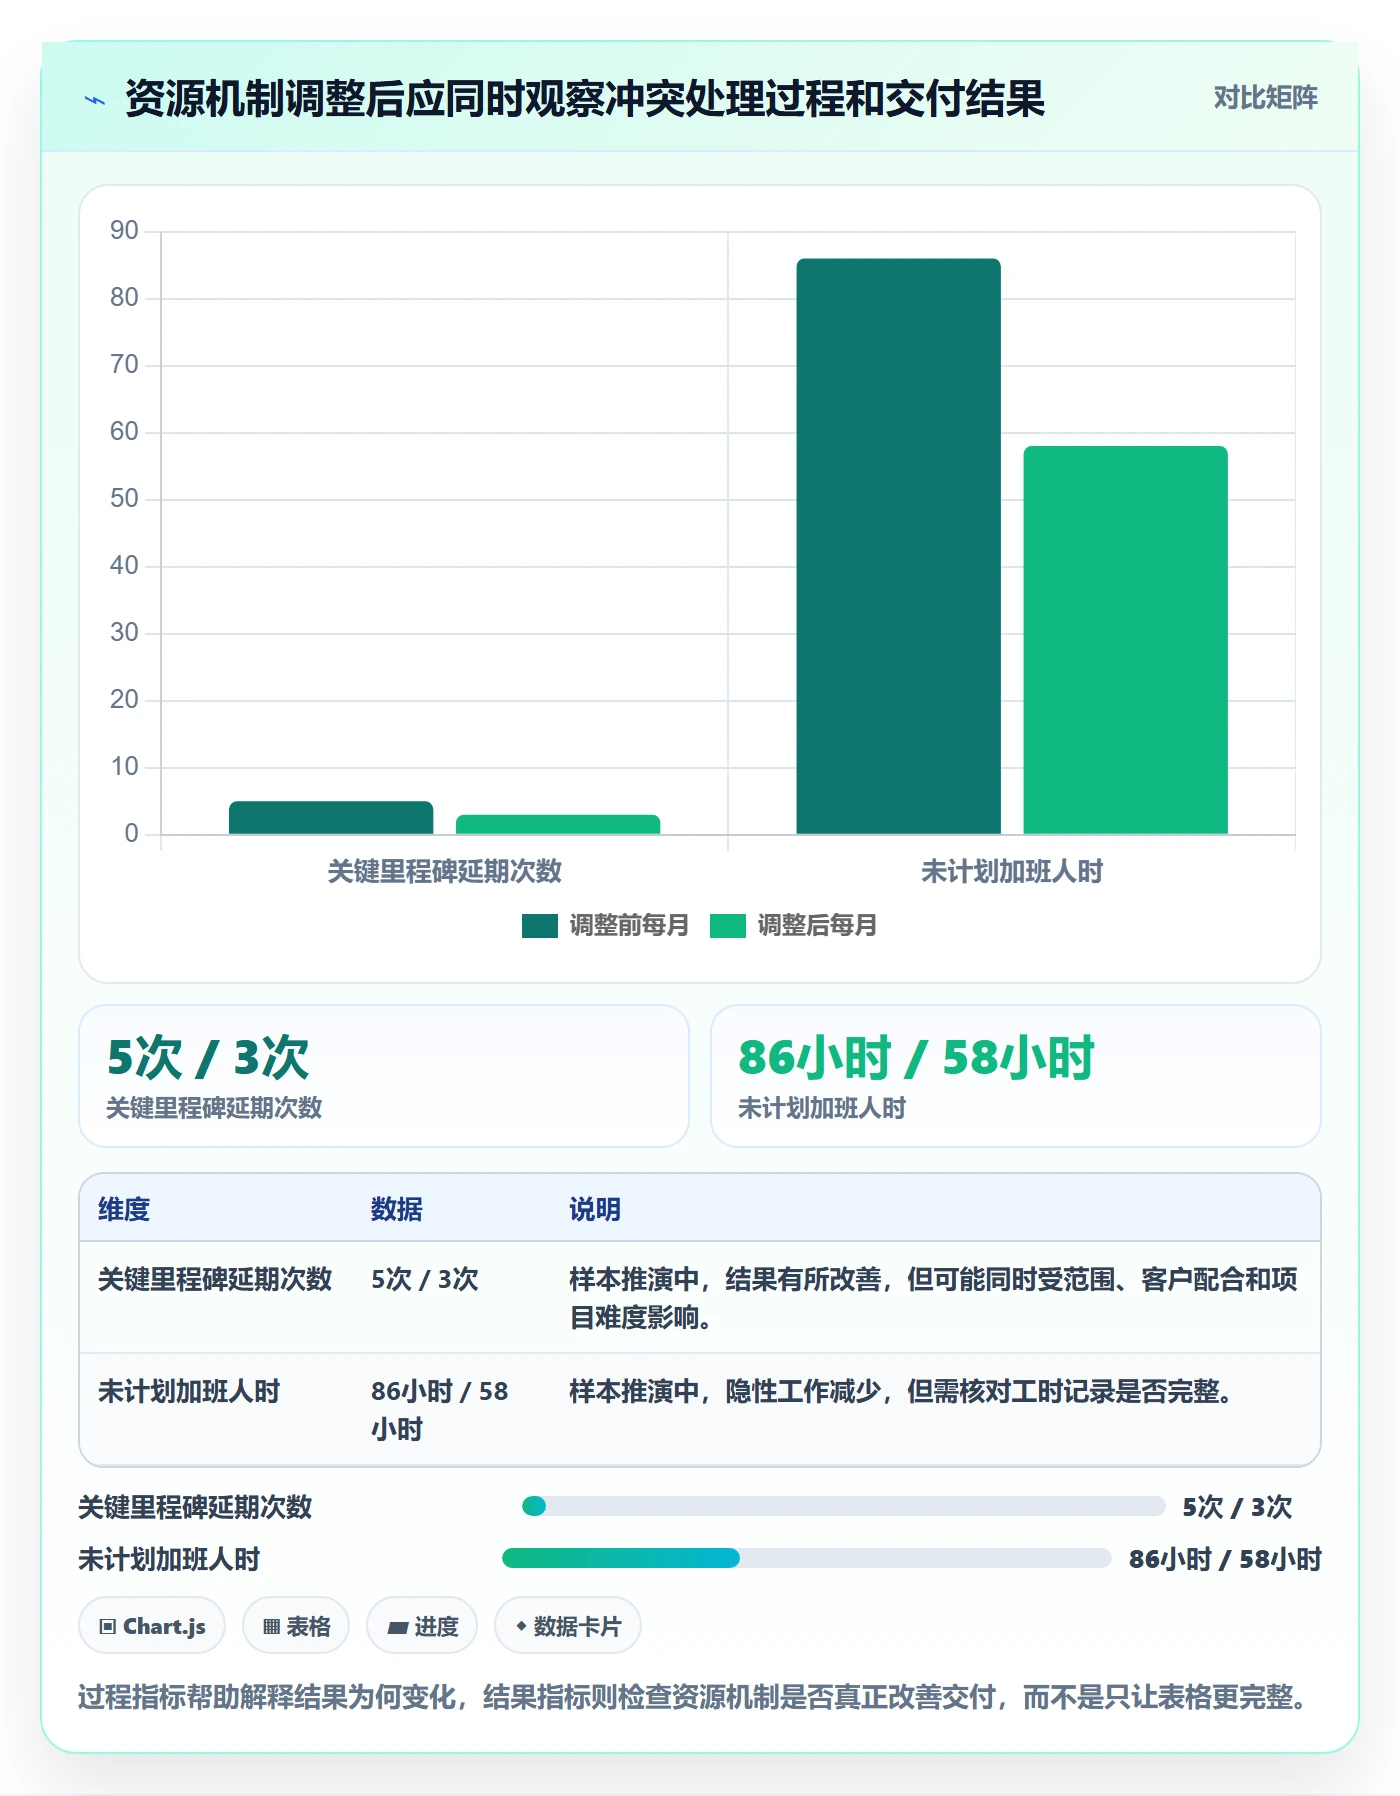This screenshot has height=1796, width=1400.
Task: Click the dark green 调整前每月 legend swatch
Action: (x=540, y=926)
